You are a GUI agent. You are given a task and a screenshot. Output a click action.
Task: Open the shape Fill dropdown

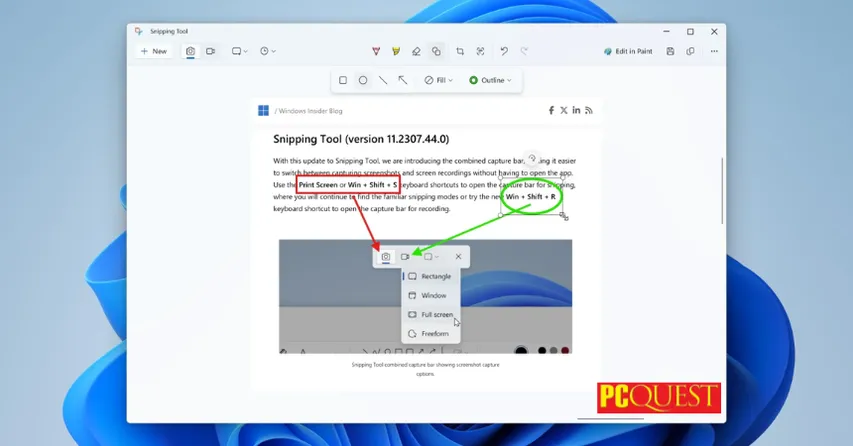pos(439,80)
